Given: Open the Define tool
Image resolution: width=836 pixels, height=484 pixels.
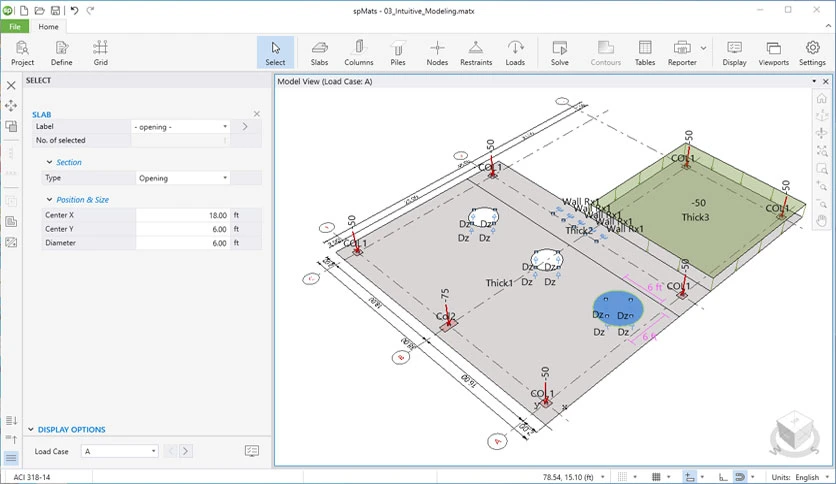Looking at the screenshot, I should pyautogui.click(x=61, y=53).
